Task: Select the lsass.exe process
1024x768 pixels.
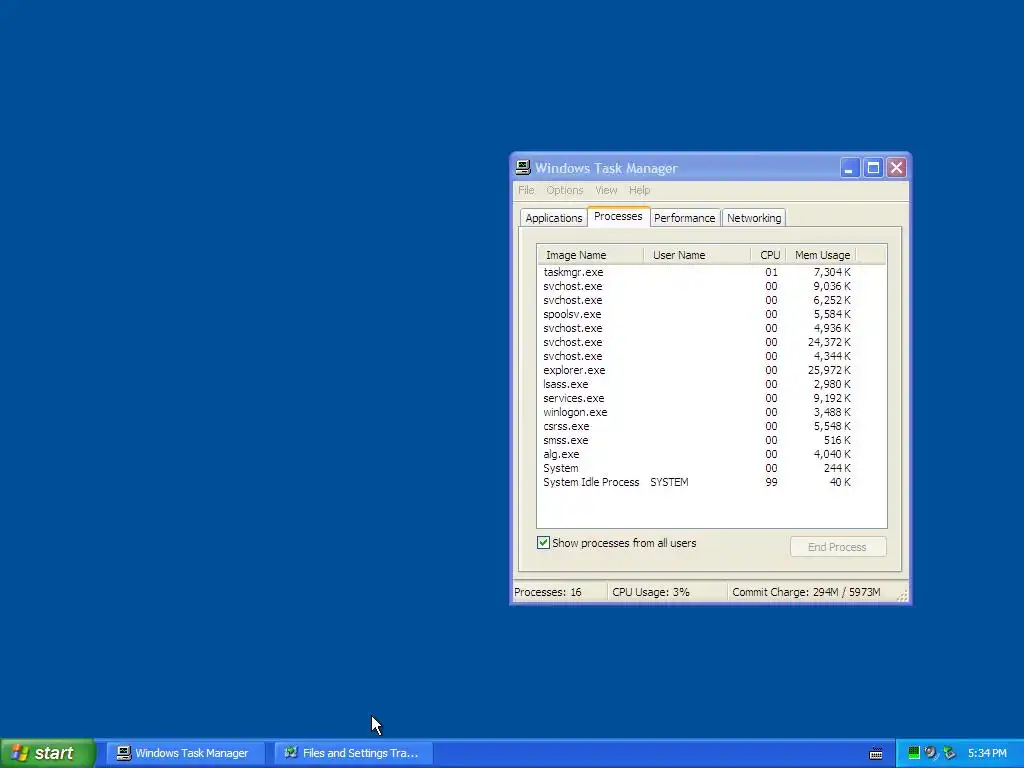Action: 697,384
